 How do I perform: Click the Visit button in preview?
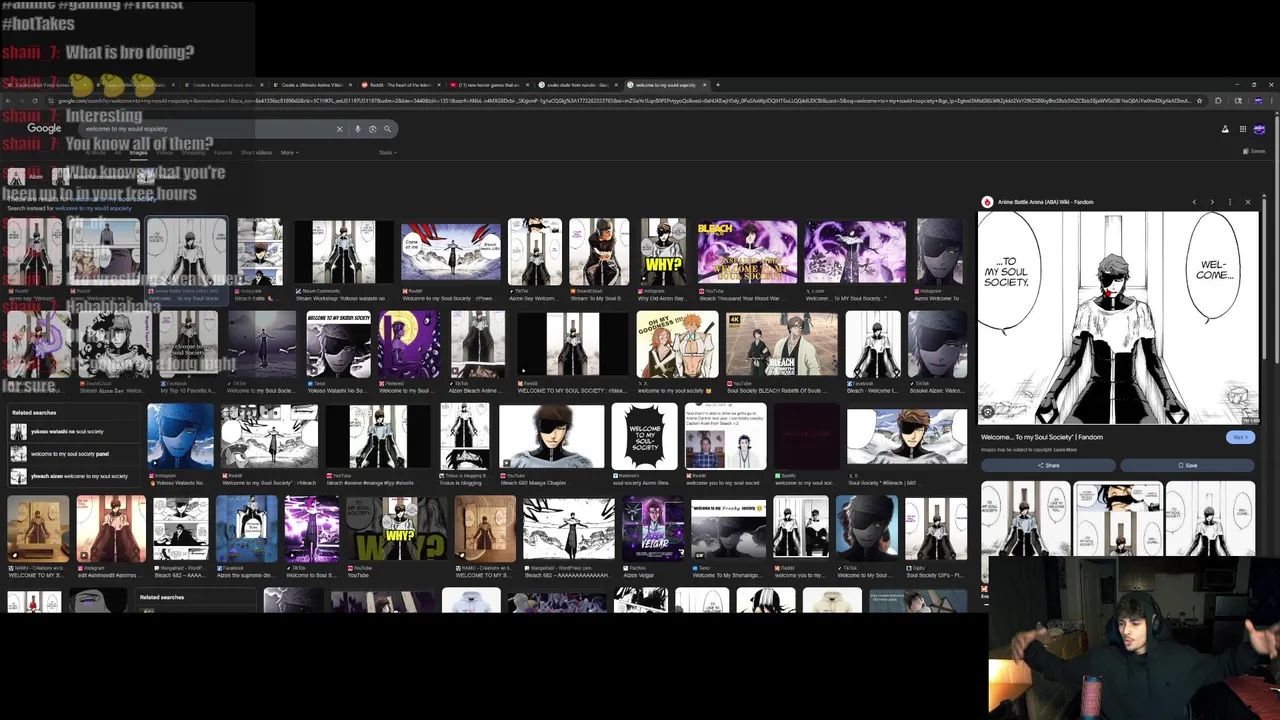pyautogui.click(x=1239, y=437)
